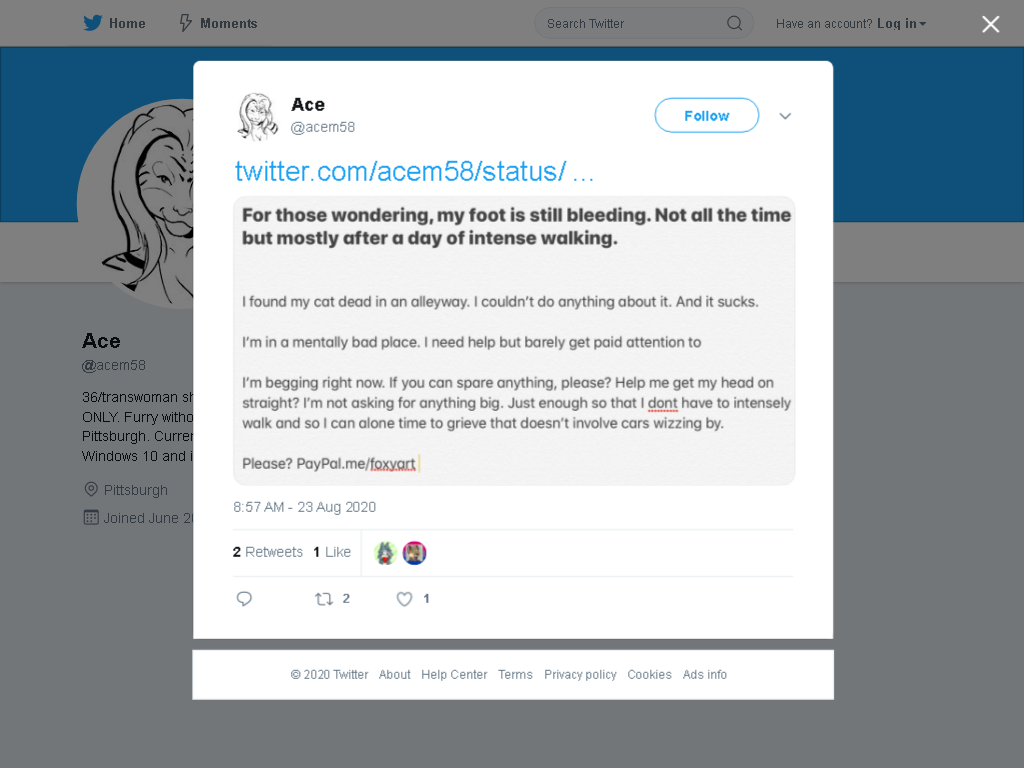Follow the Ace account
This screenshot has height=768, width=1024.
(x=707, y=116)
